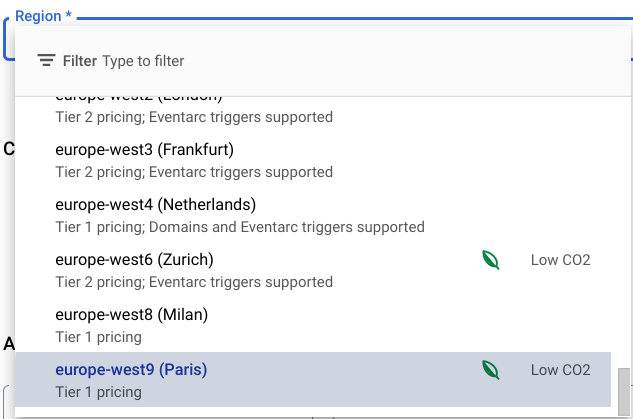
Task: Choose highlighted europe-west9 (Paris) option
Action: (130, 370)
